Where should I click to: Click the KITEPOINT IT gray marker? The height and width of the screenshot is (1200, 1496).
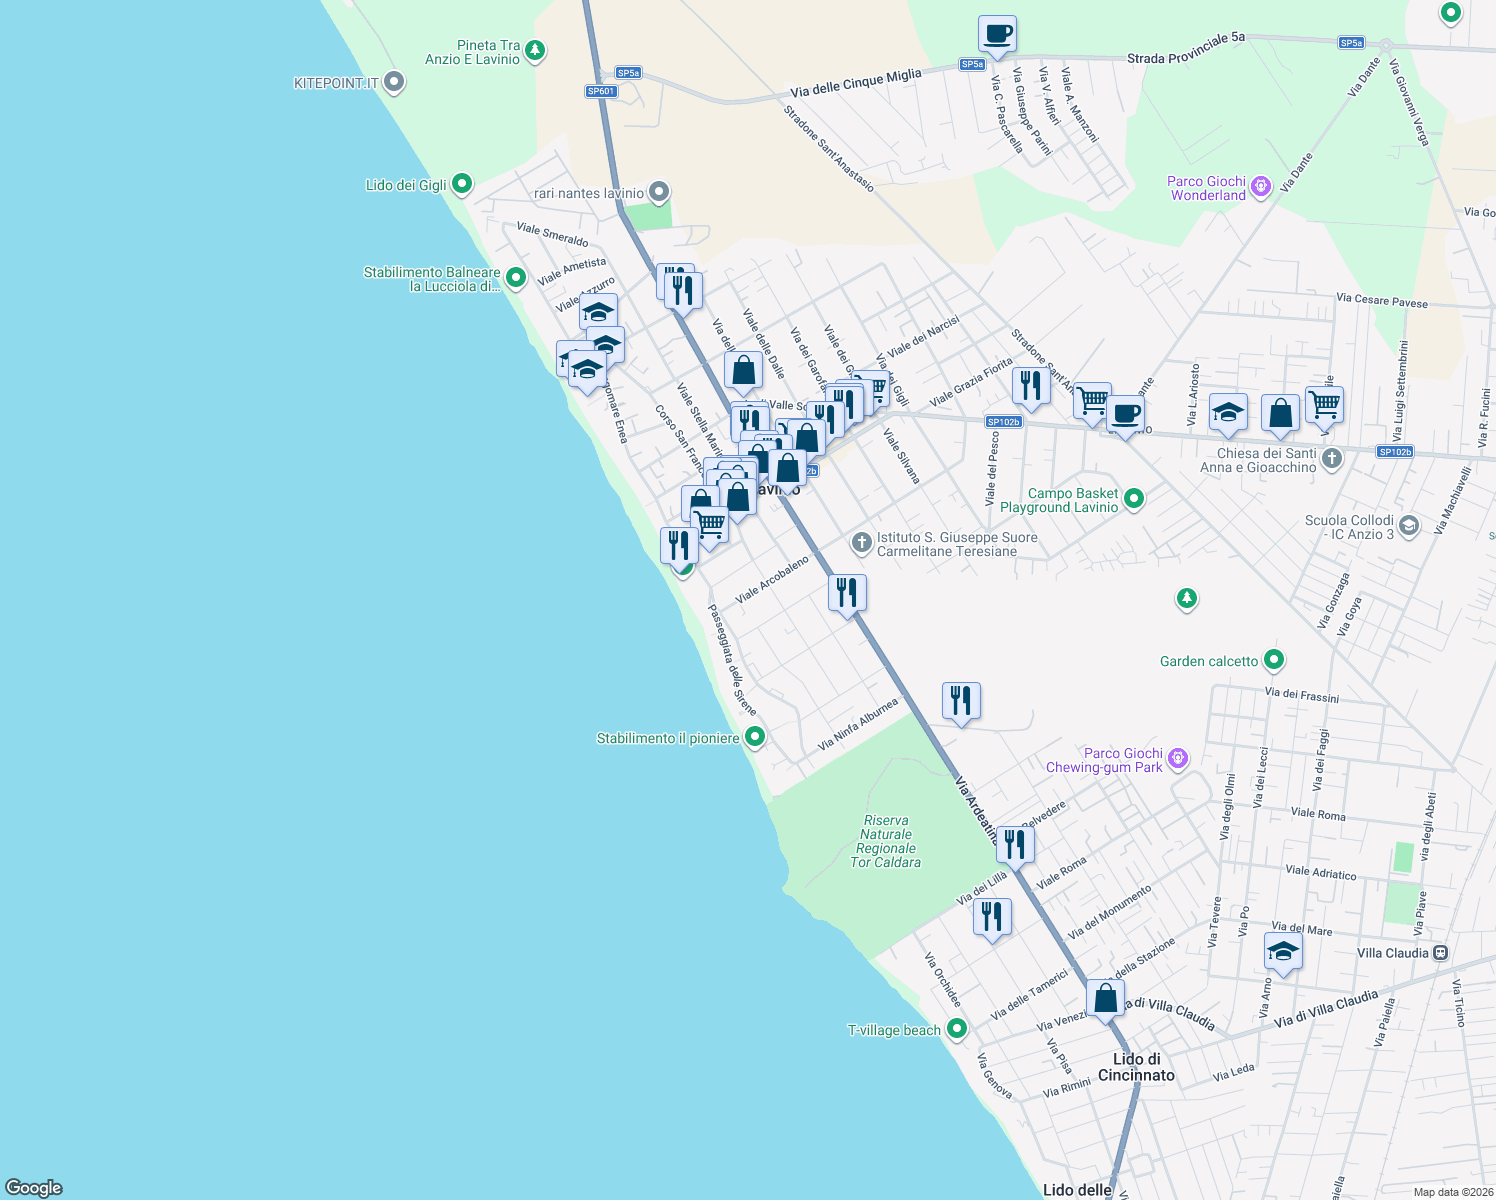pyautogui.click(x=391, y=83)
